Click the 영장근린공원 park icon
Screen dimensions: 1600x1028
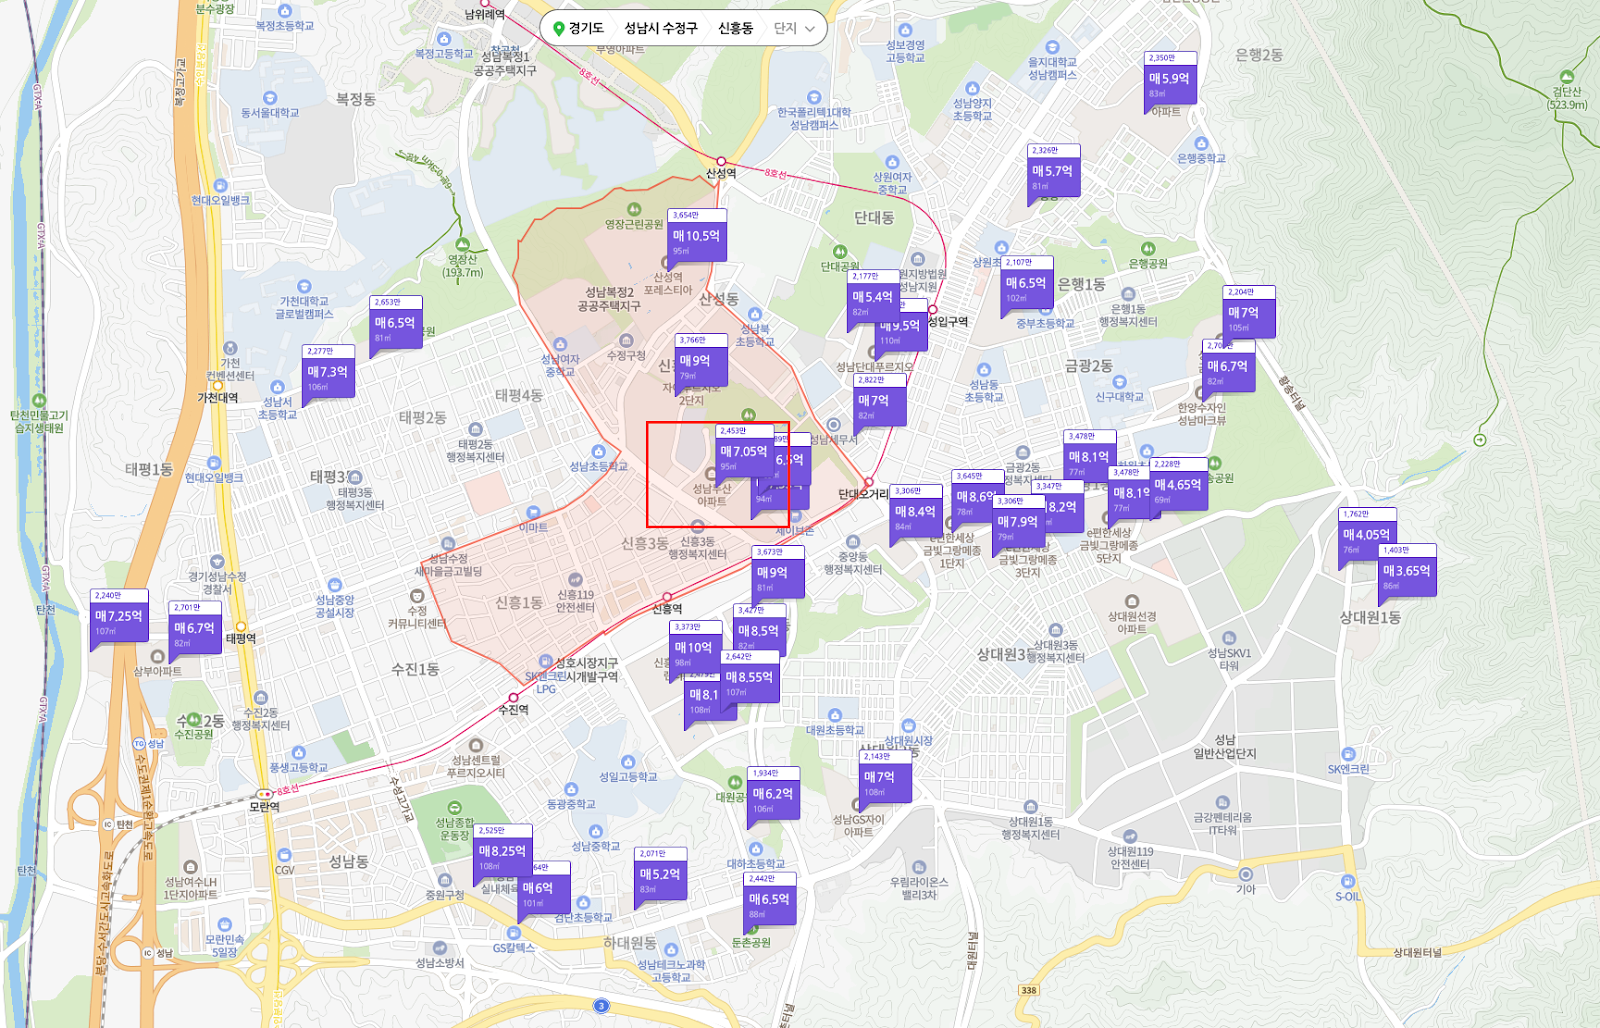tap(634, 210)
